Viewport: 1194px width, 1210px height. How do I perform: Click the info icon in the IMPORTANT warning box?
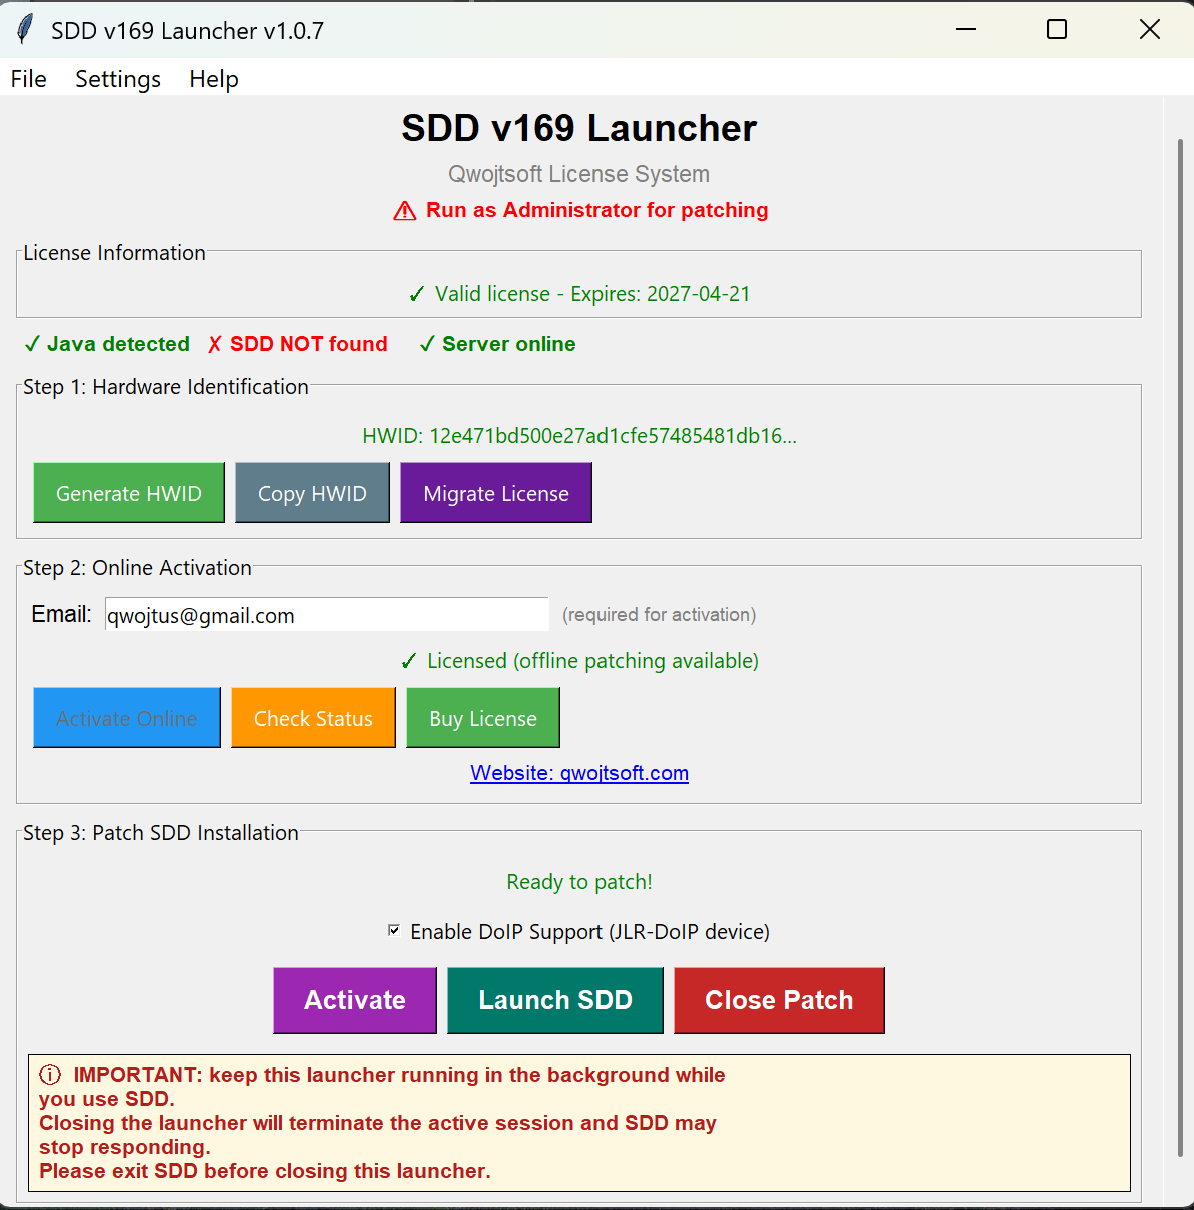(x=49, y=1074)
